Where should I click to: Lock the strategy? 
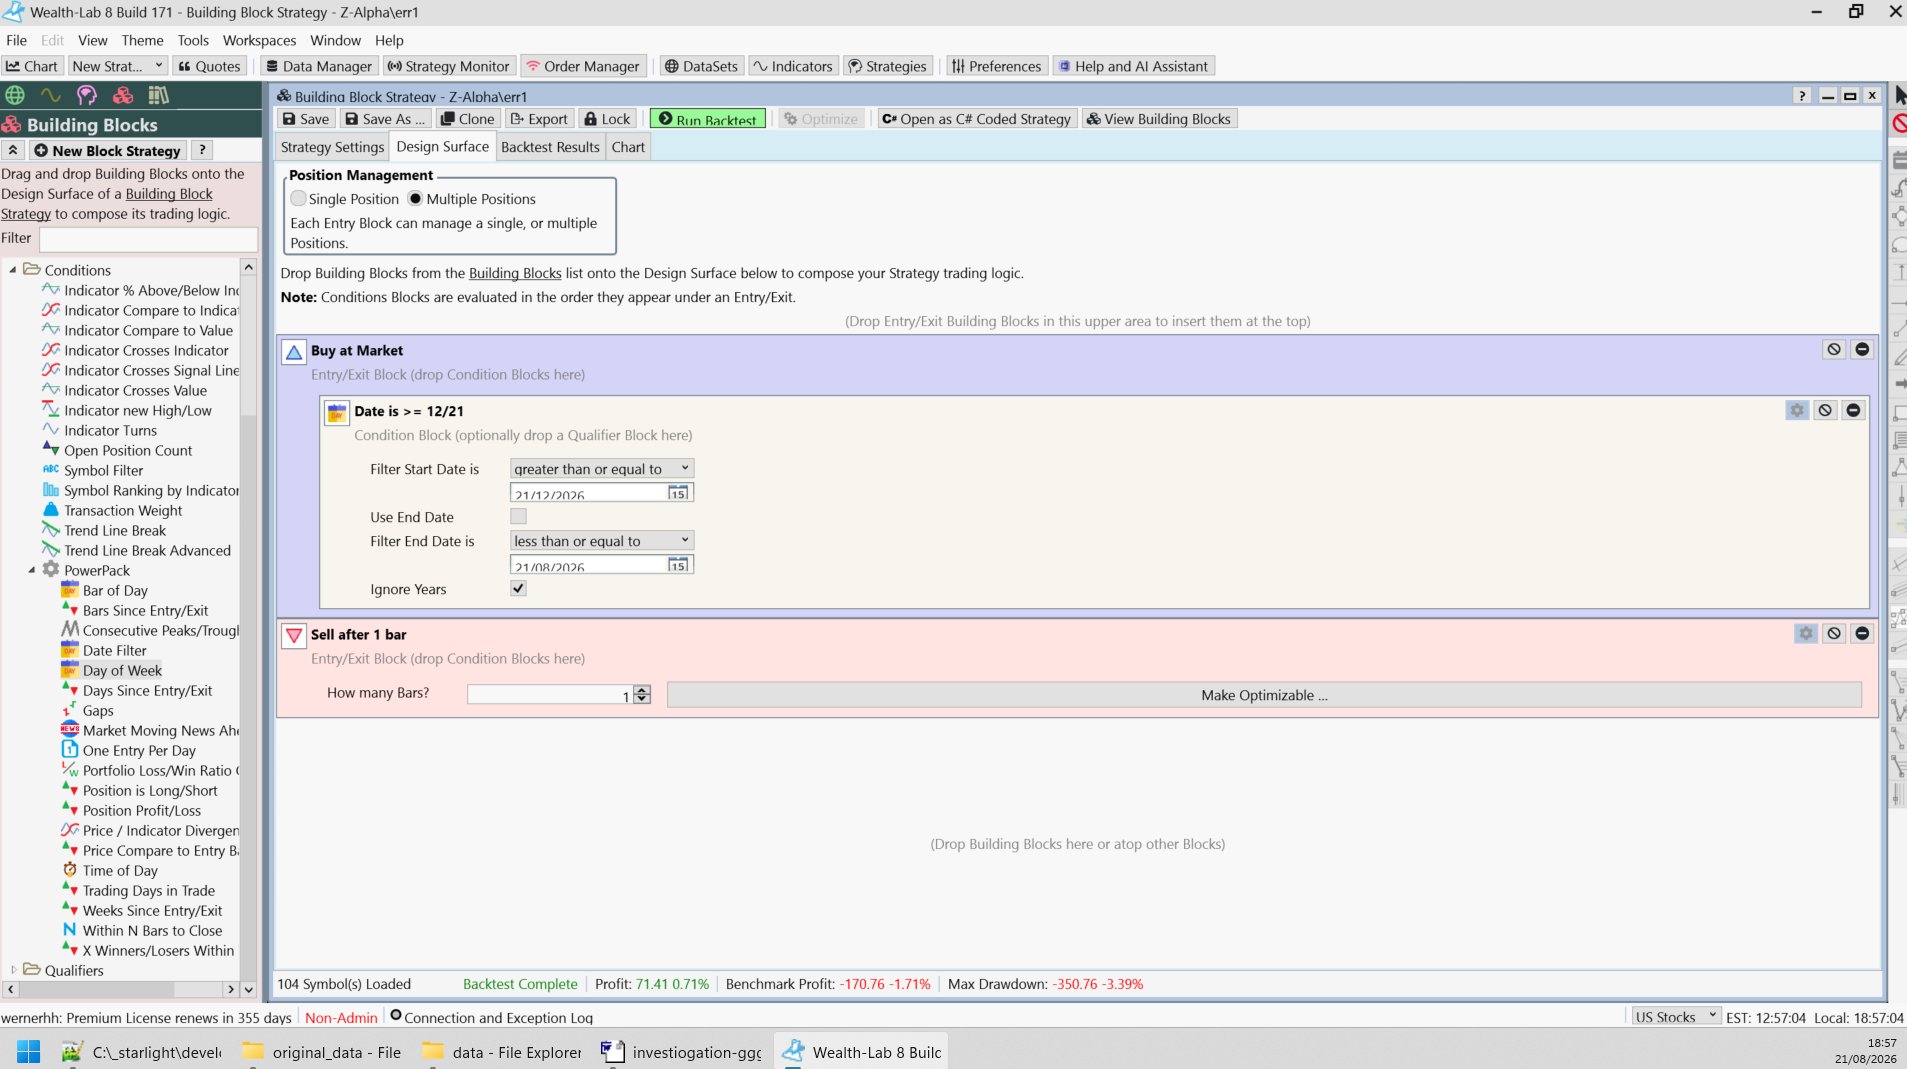coord(607,119)
